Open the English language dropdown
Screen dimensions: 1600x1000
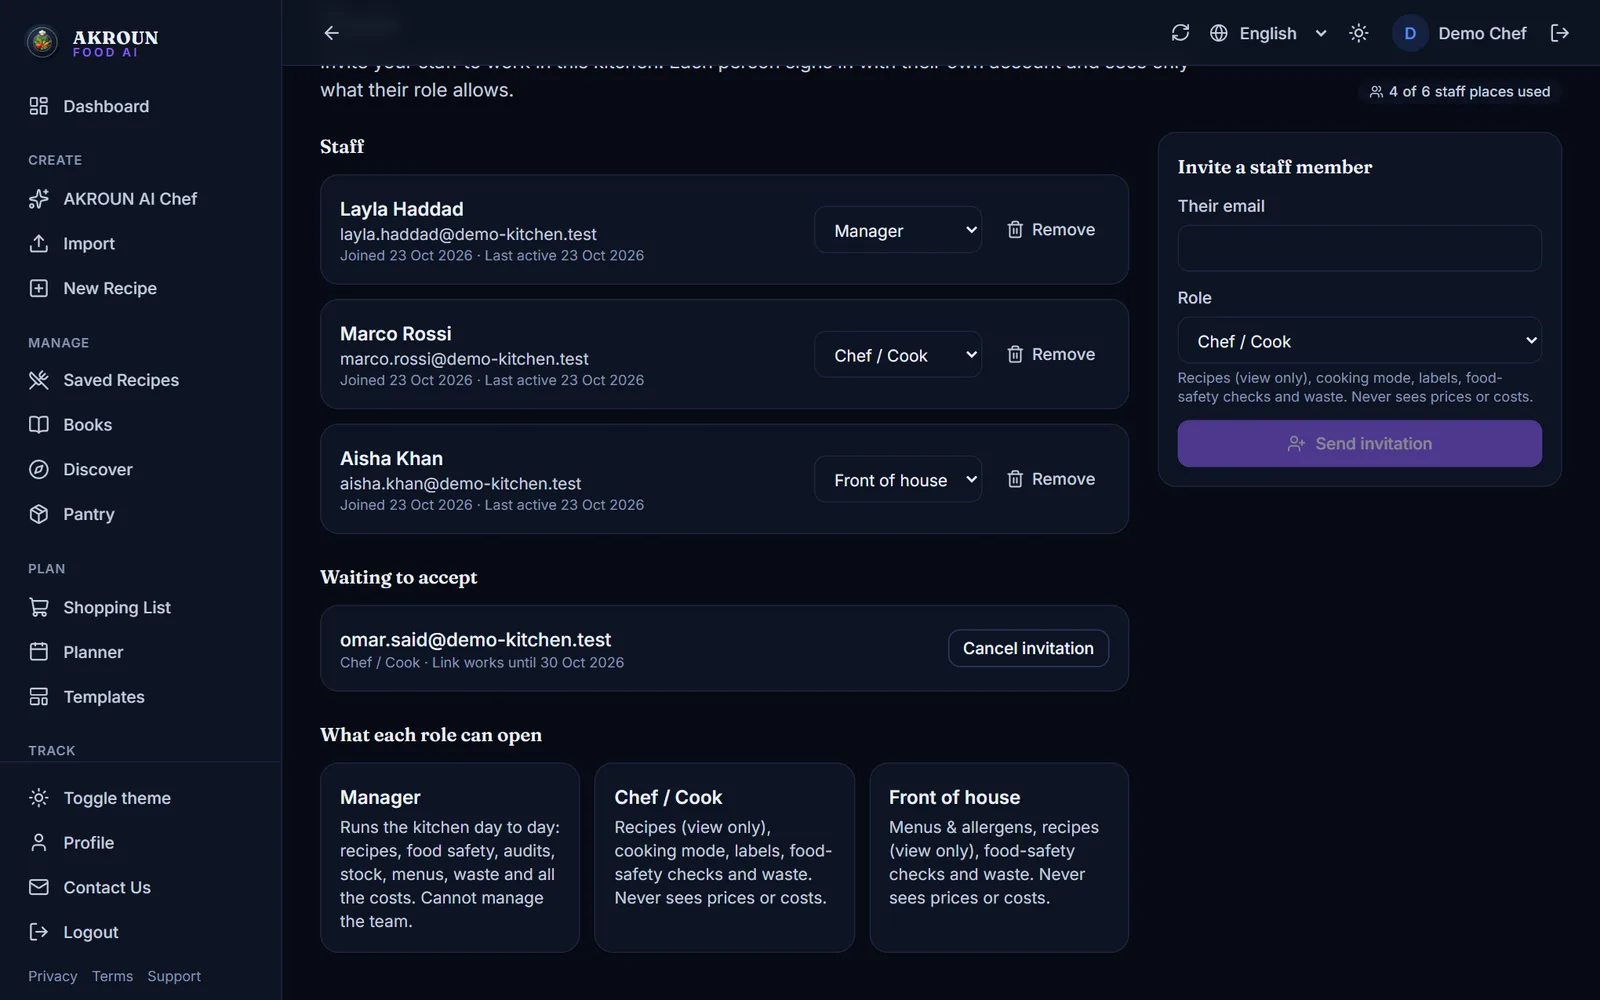coord(1268,33)
